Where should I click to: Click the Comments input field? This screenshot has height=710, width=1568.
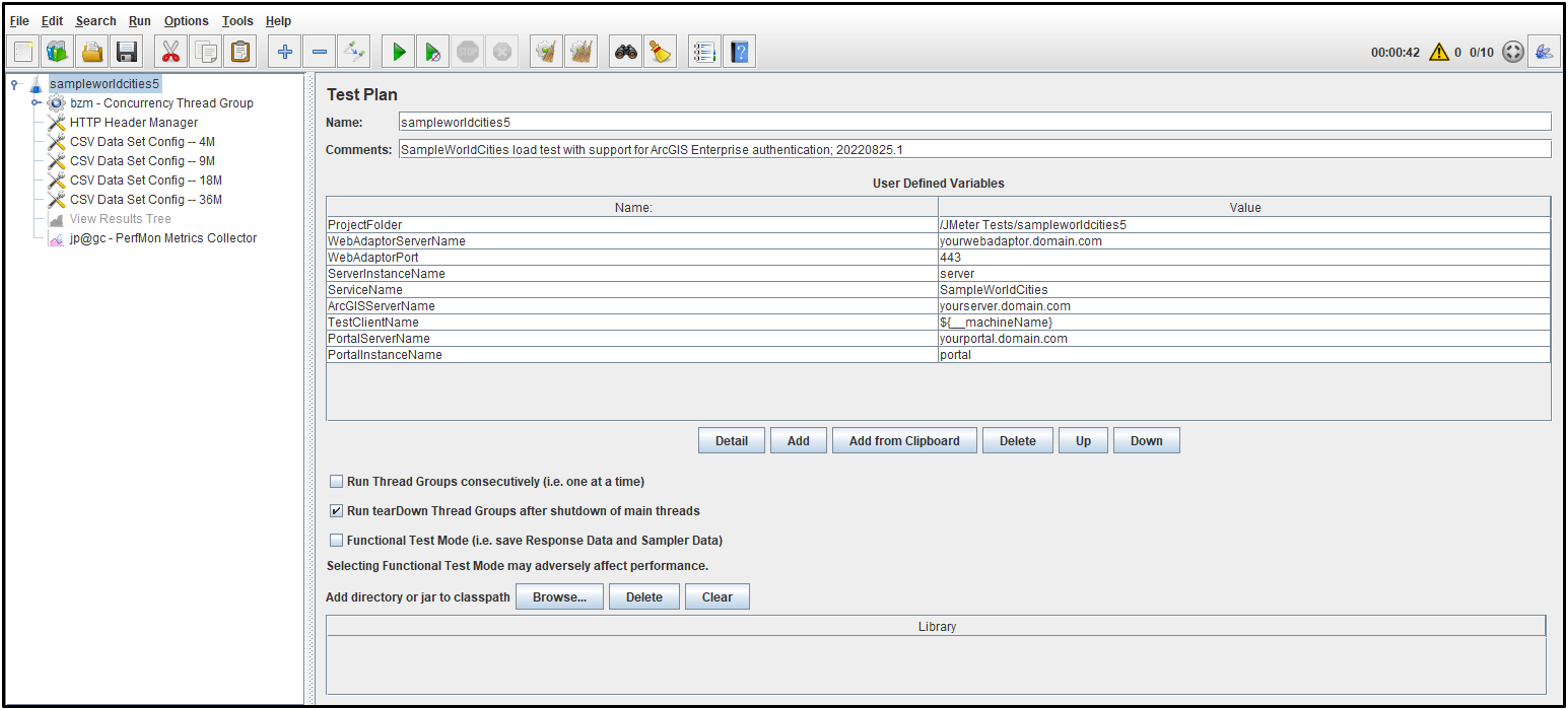pos(973,149)
